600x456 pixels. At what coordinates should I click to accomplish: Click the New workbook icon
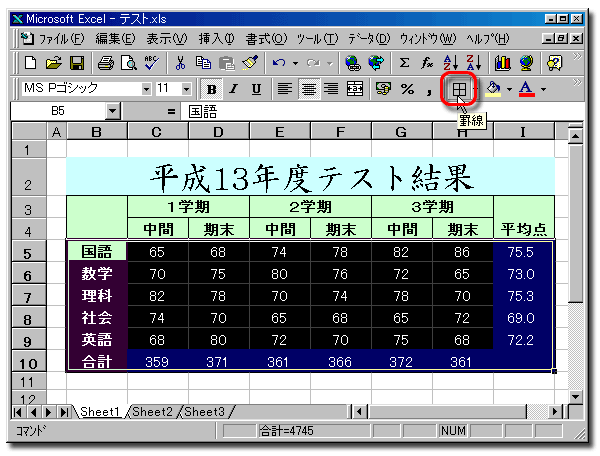pyautogui.click(x=30, y=63)
